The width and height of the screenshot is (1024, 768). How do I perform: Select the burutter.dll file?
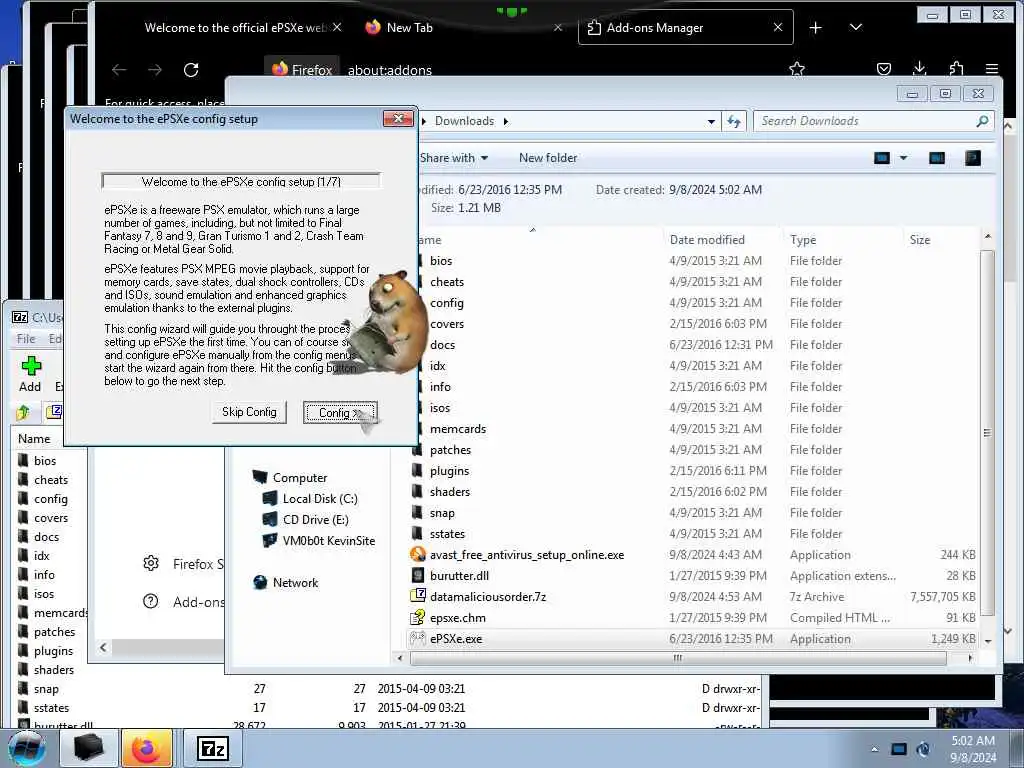point(459,576)
